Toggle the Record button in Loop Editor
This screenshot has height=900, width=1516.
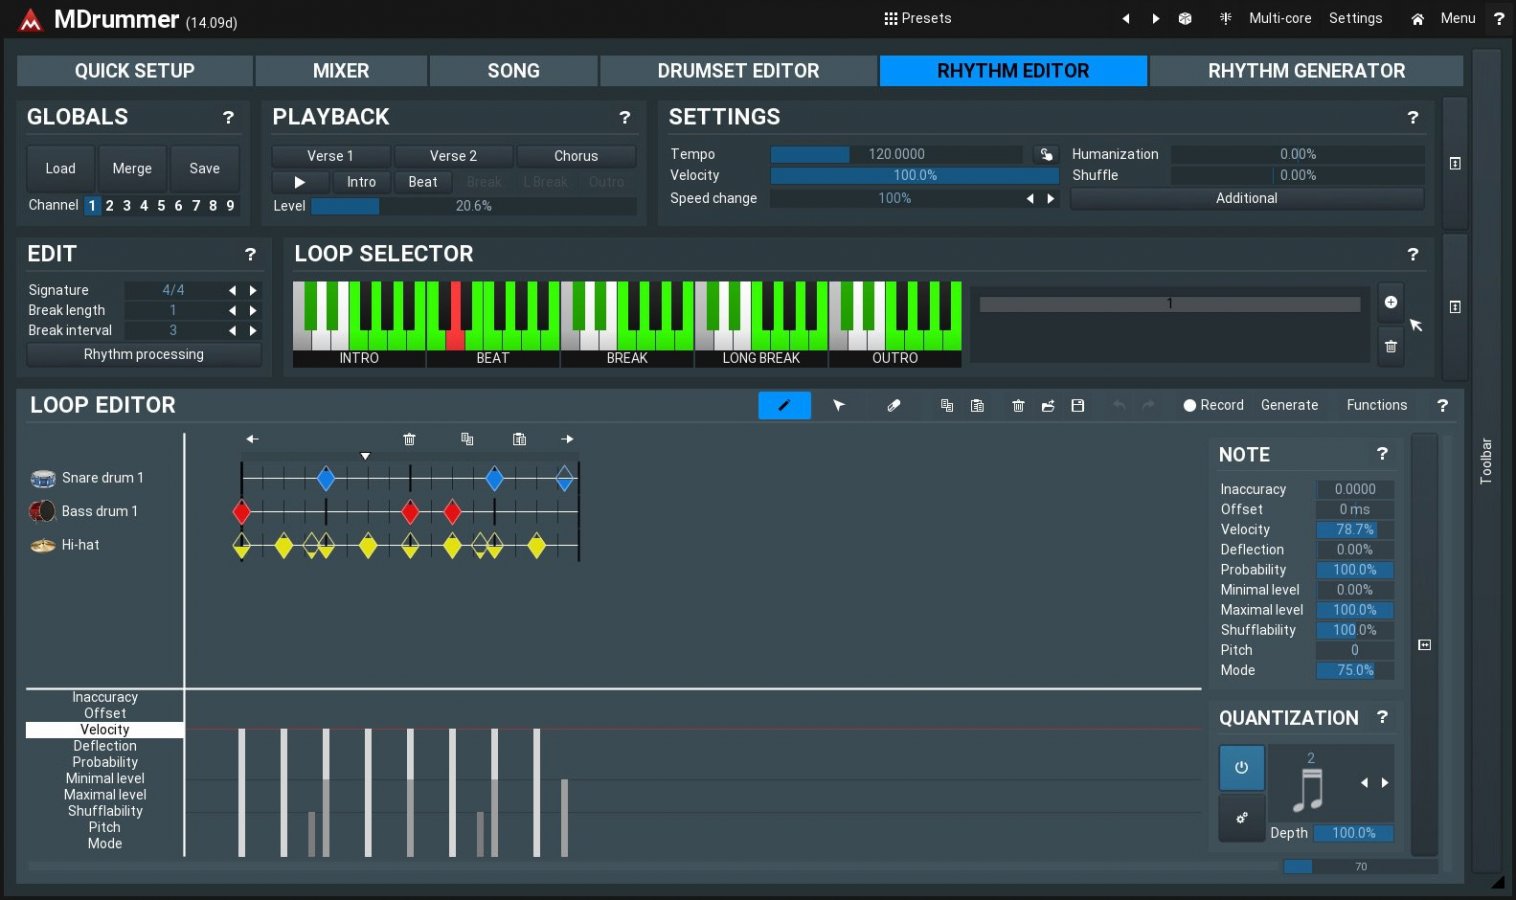[x=1213, y=405]
